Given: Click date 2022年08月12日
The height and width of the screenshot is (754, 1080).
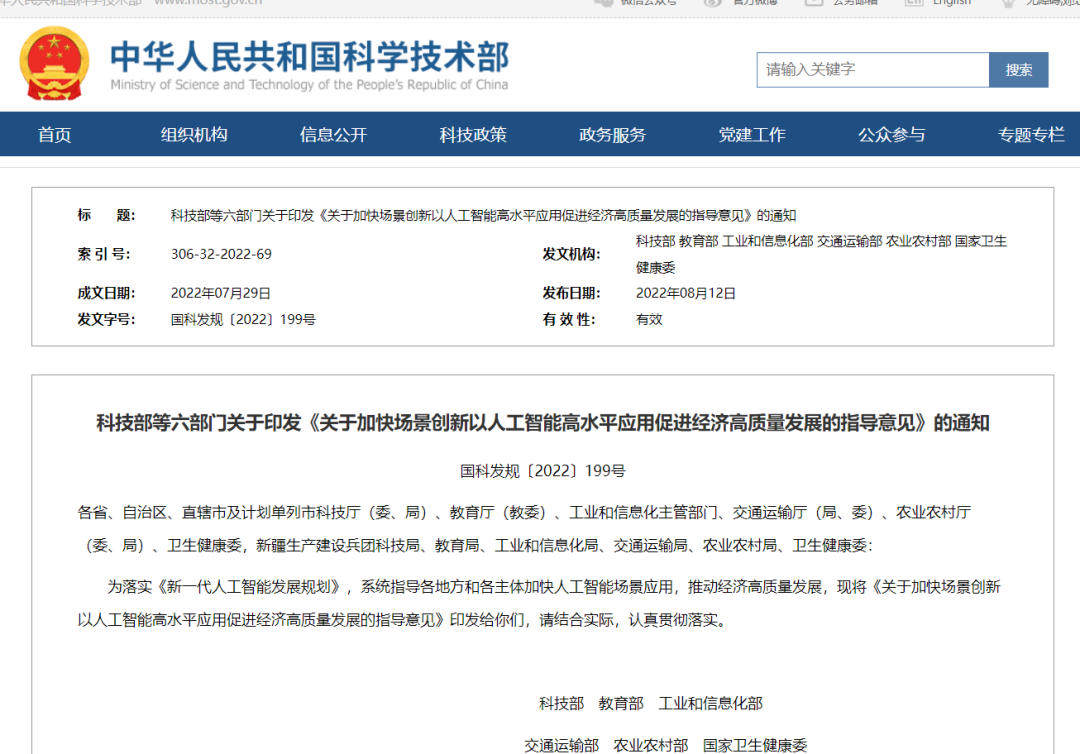Looking at the screenshot, I should [685, 293].
